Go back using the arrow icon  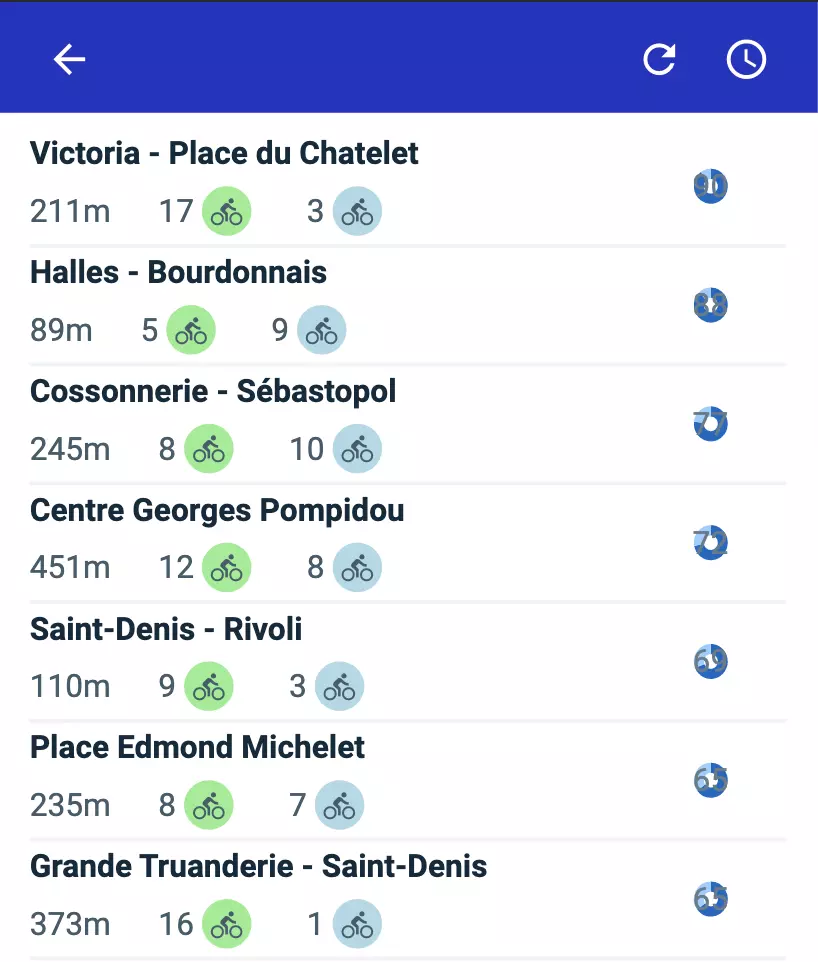69,60
